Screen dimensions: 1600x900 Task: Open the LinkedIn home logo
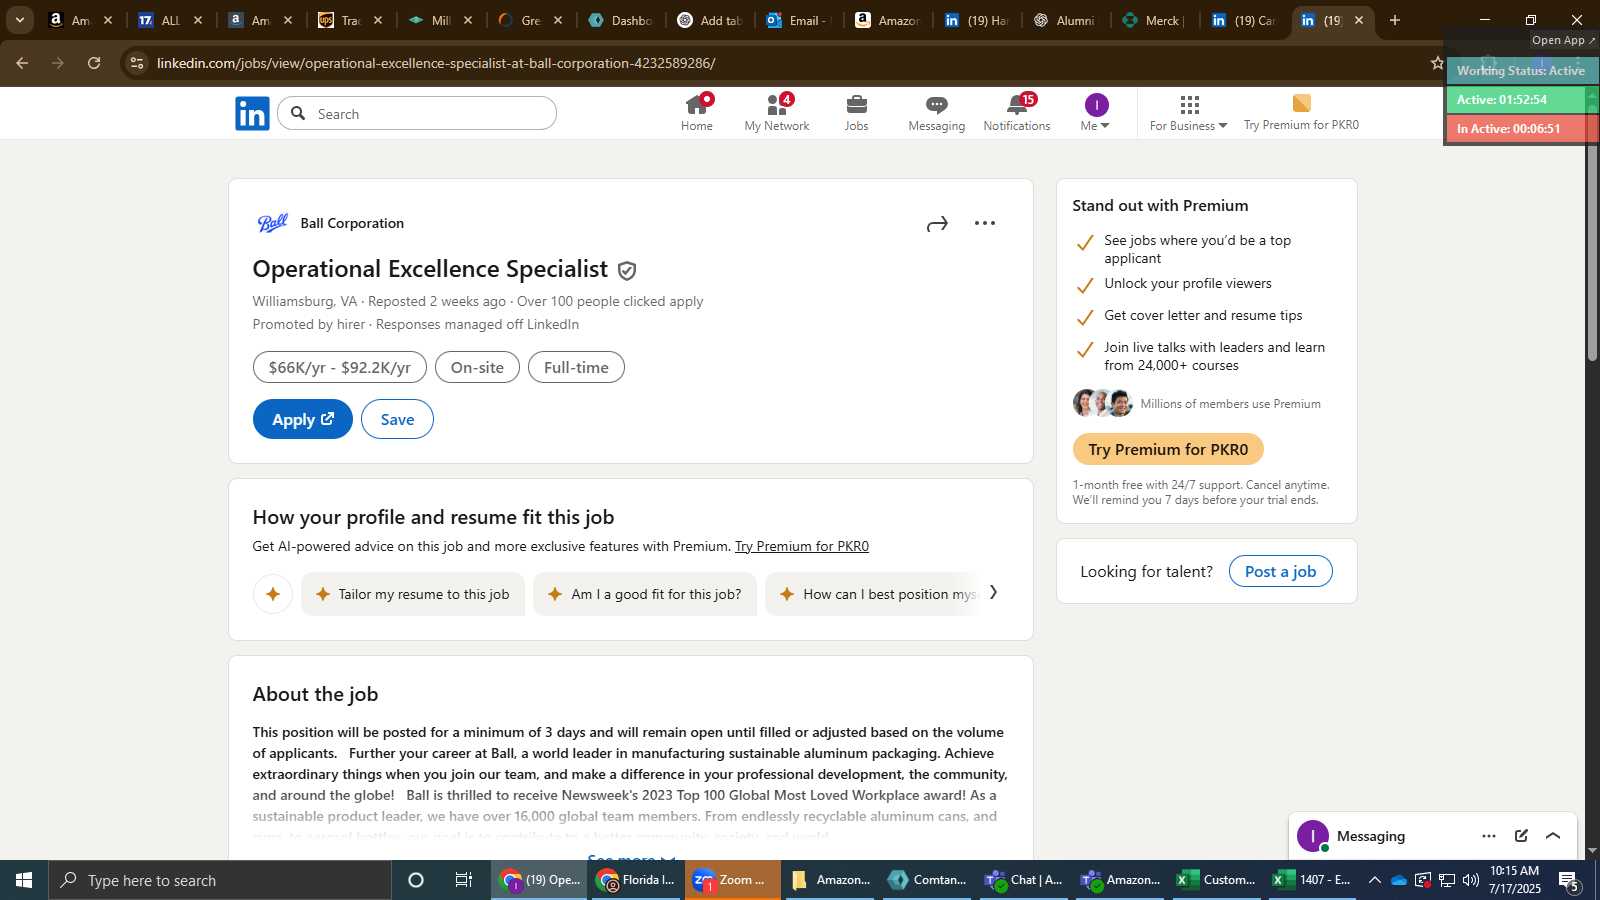pyautogui.click(x=252, y=114)
